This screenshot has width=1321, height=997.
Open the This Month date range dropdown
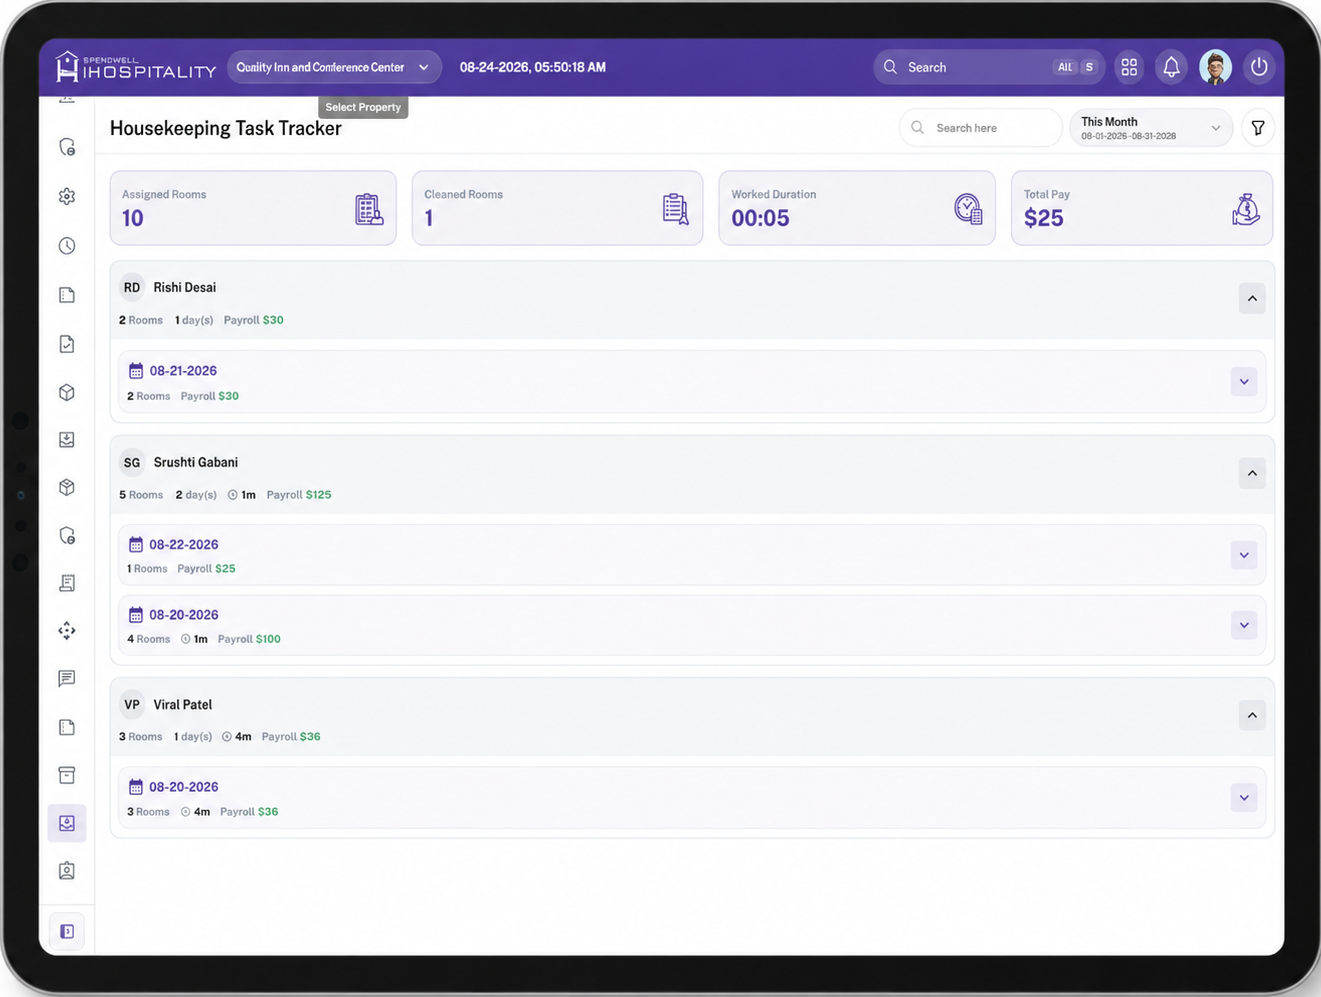click(1151, 128)
